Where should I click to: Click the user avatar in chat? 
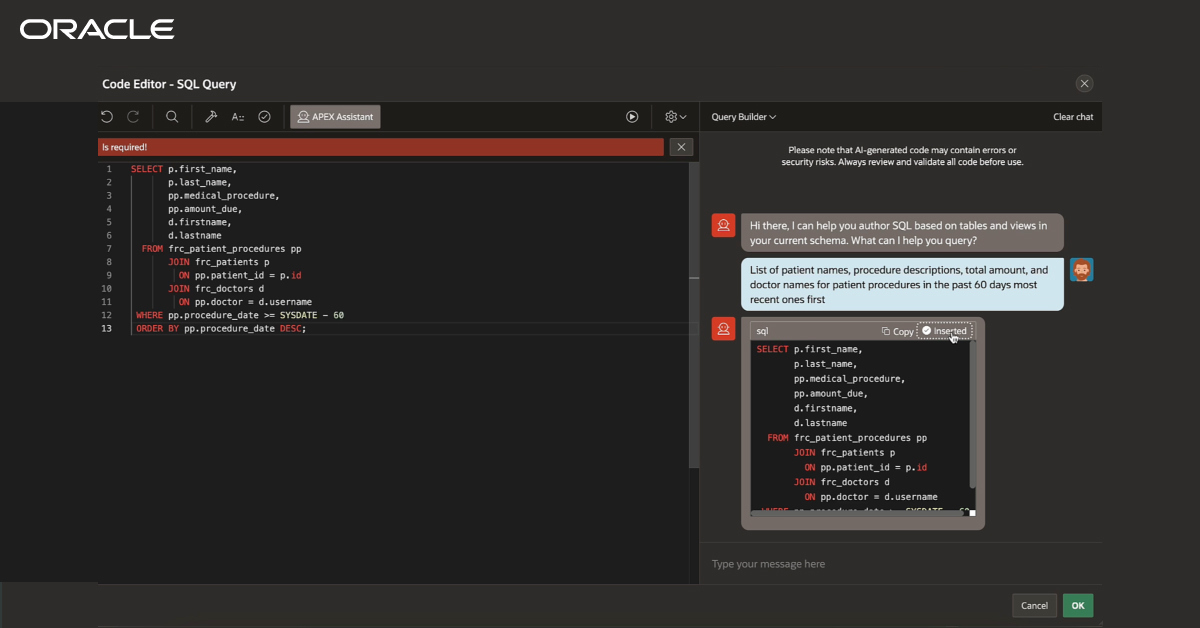pyautogui.click(x=1081, y=270)
